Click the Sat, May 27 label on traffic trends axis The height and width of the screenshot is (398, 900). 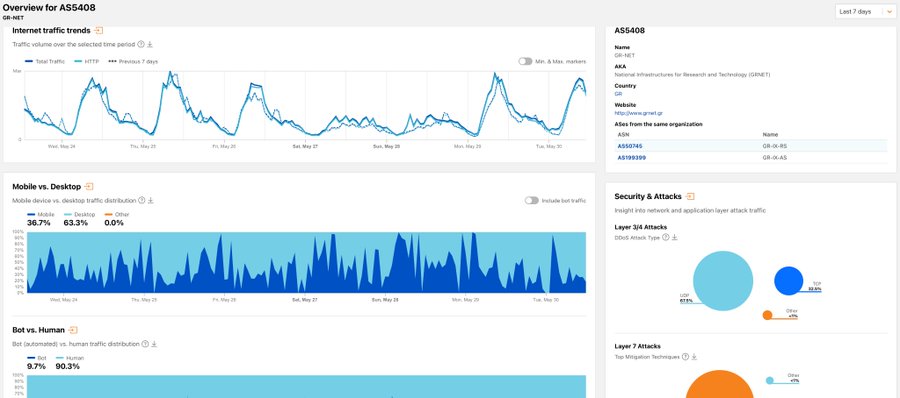point(305,146)
